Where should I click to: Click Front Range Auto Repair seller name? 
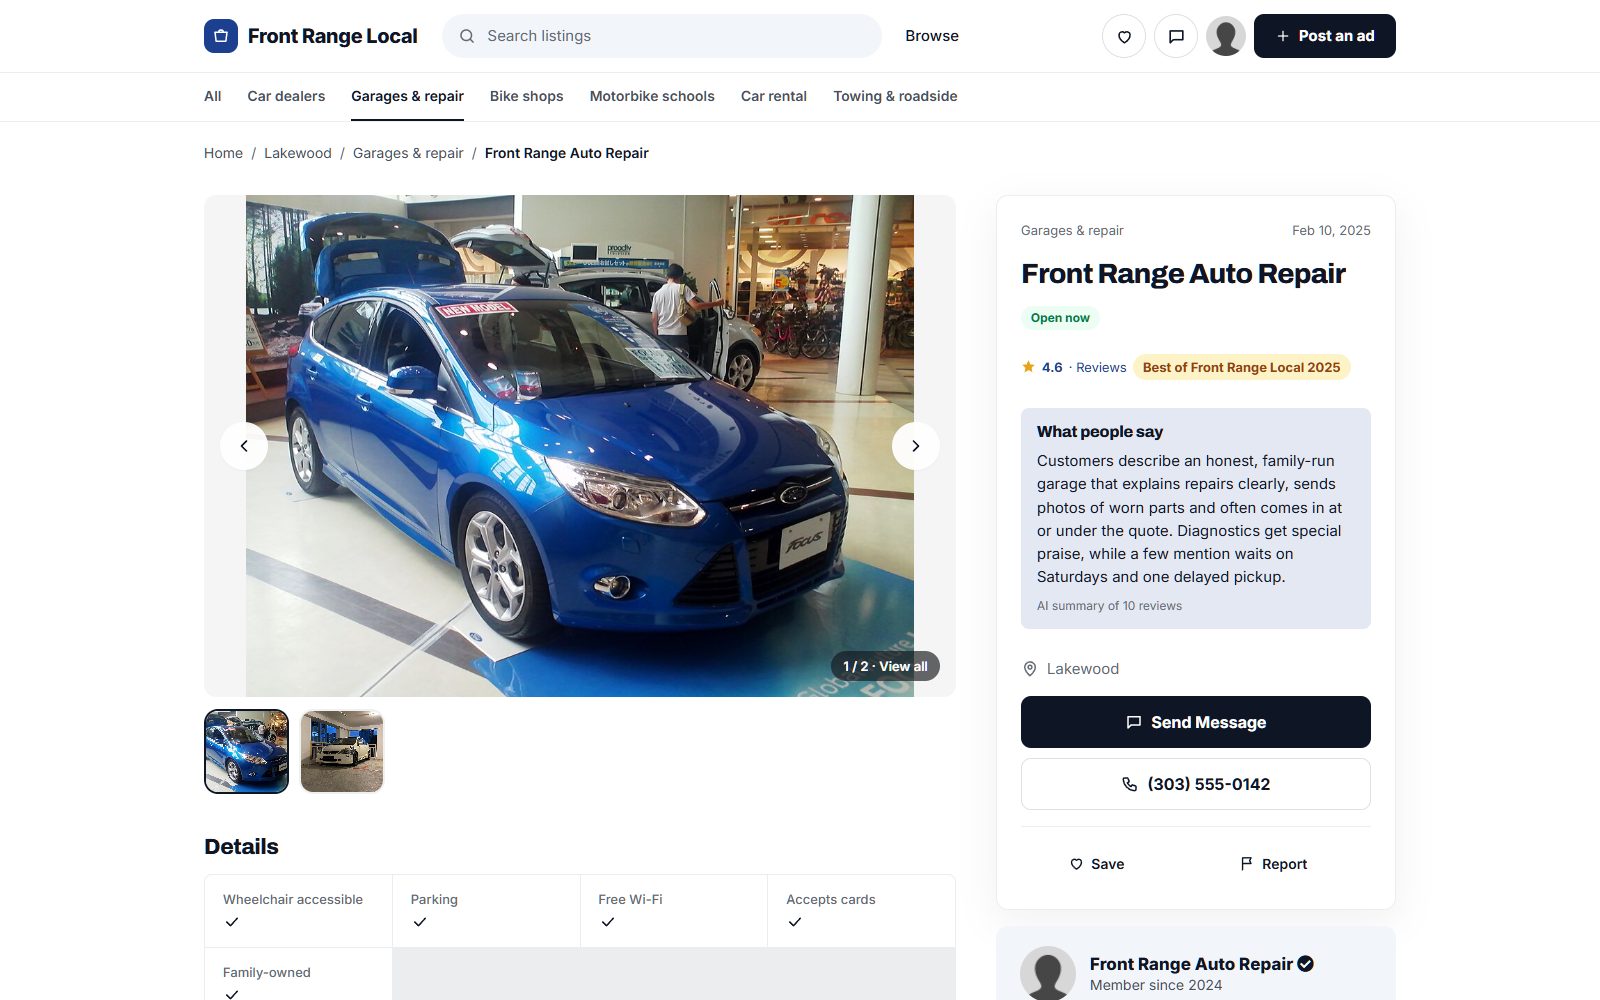pyautogui.click(x=1191, y=964)
